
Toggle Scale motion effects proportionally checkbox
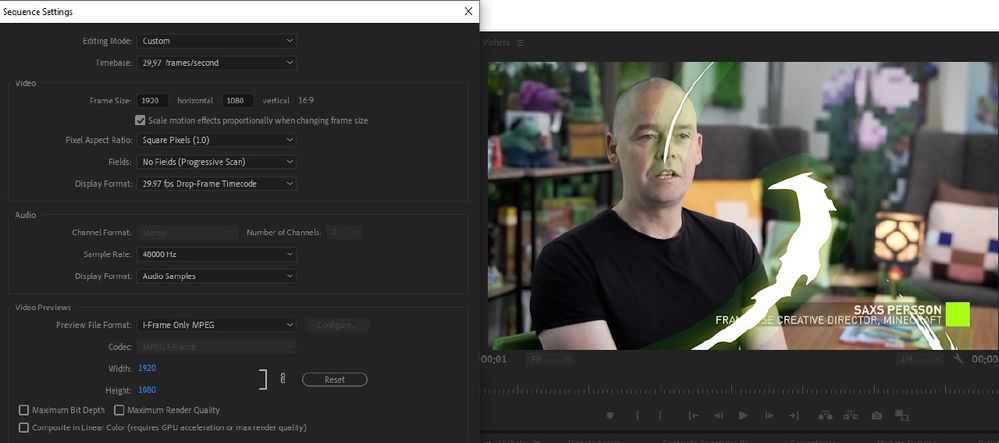pos(140,120)
